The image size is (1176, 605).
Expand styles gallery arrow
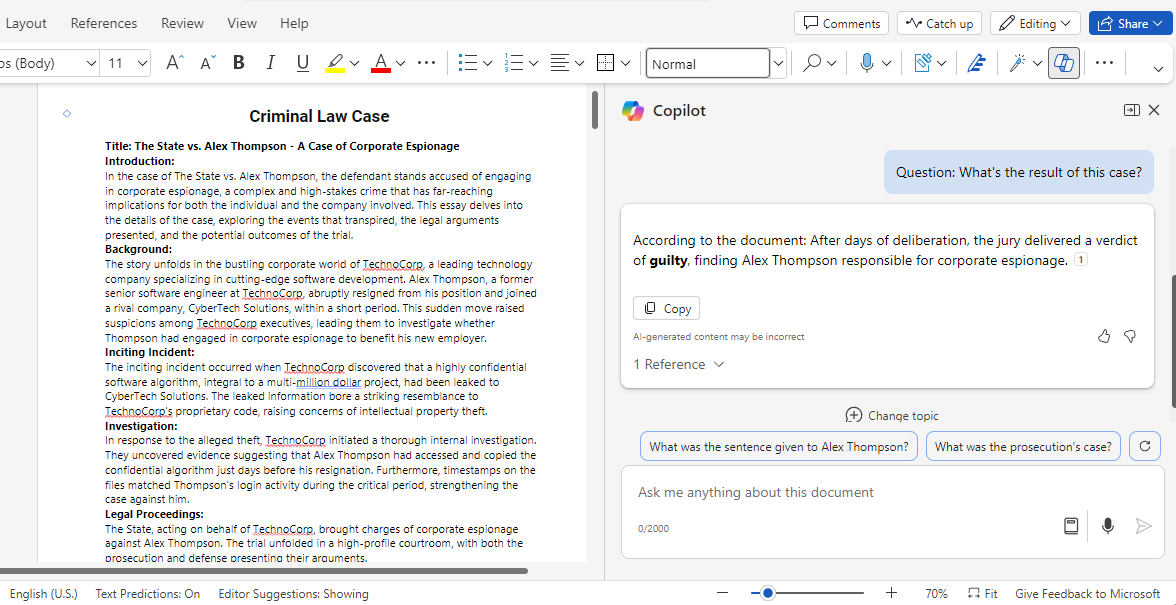(778, 64)
